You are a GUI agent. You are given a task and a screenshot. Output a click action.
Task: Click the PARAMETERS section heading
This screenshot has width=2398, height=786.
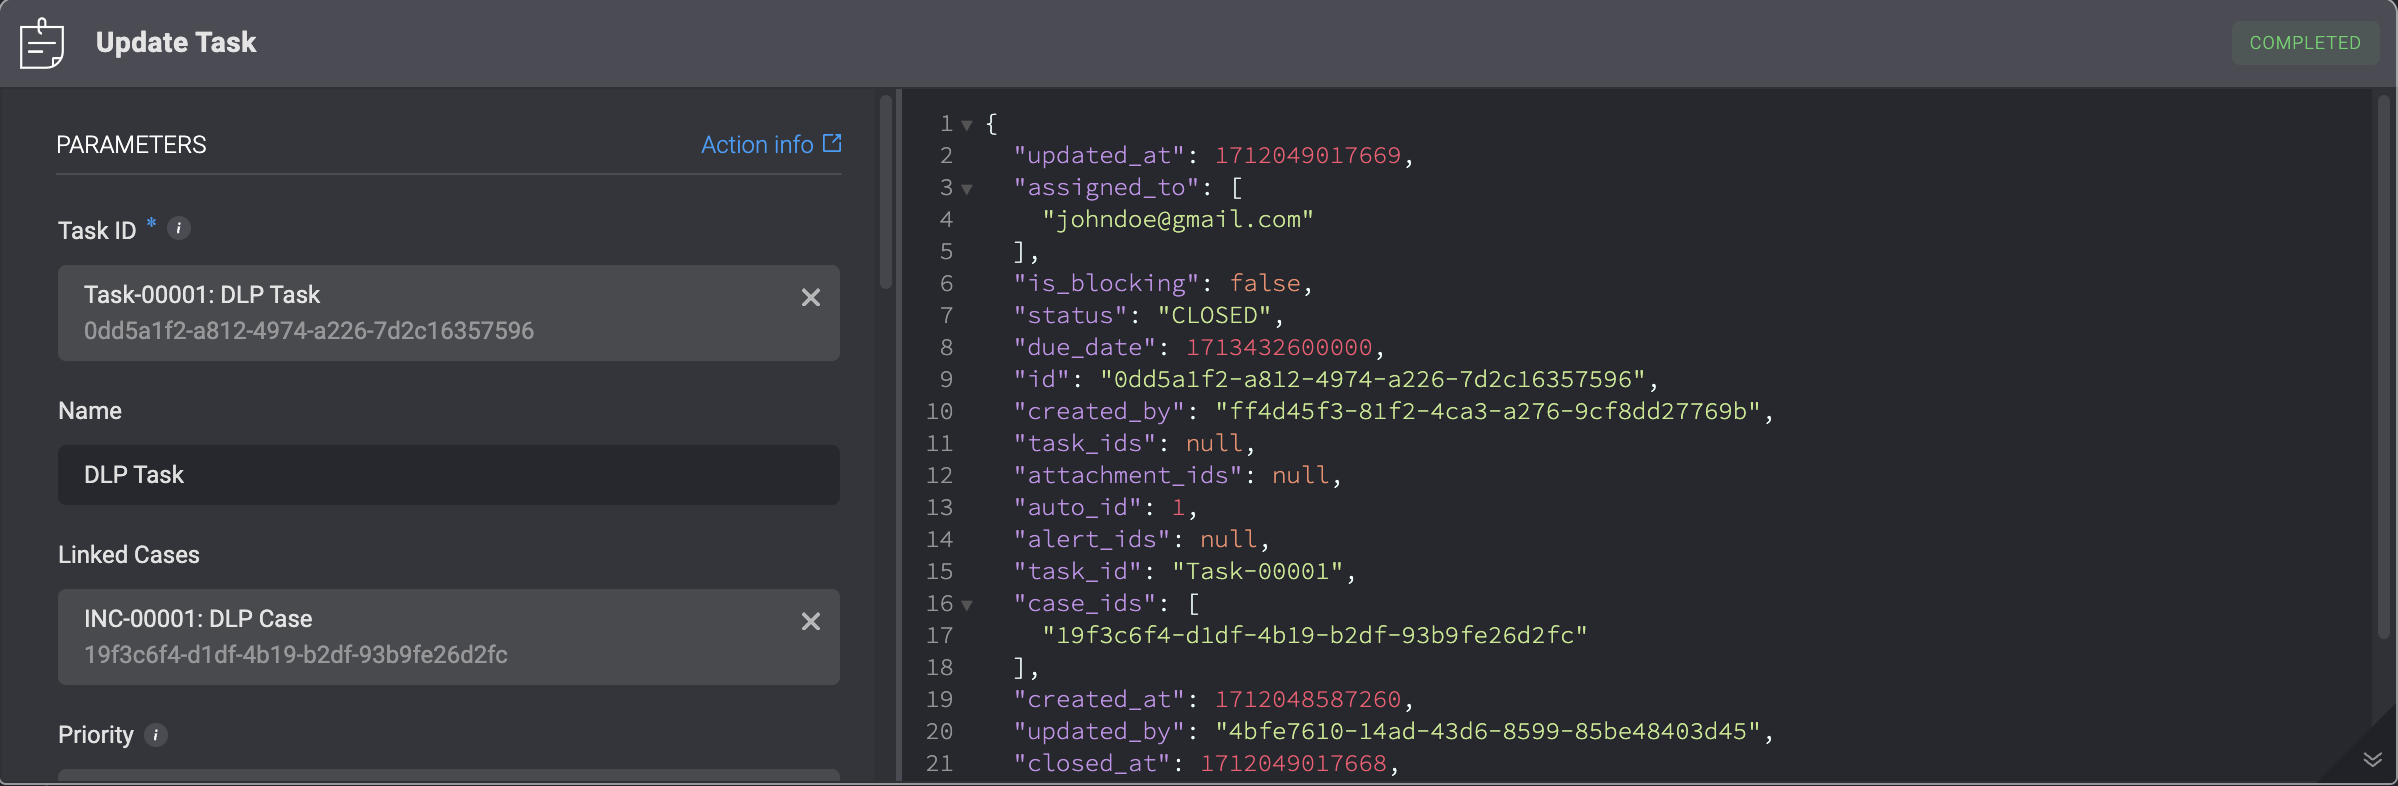point(131,145)
